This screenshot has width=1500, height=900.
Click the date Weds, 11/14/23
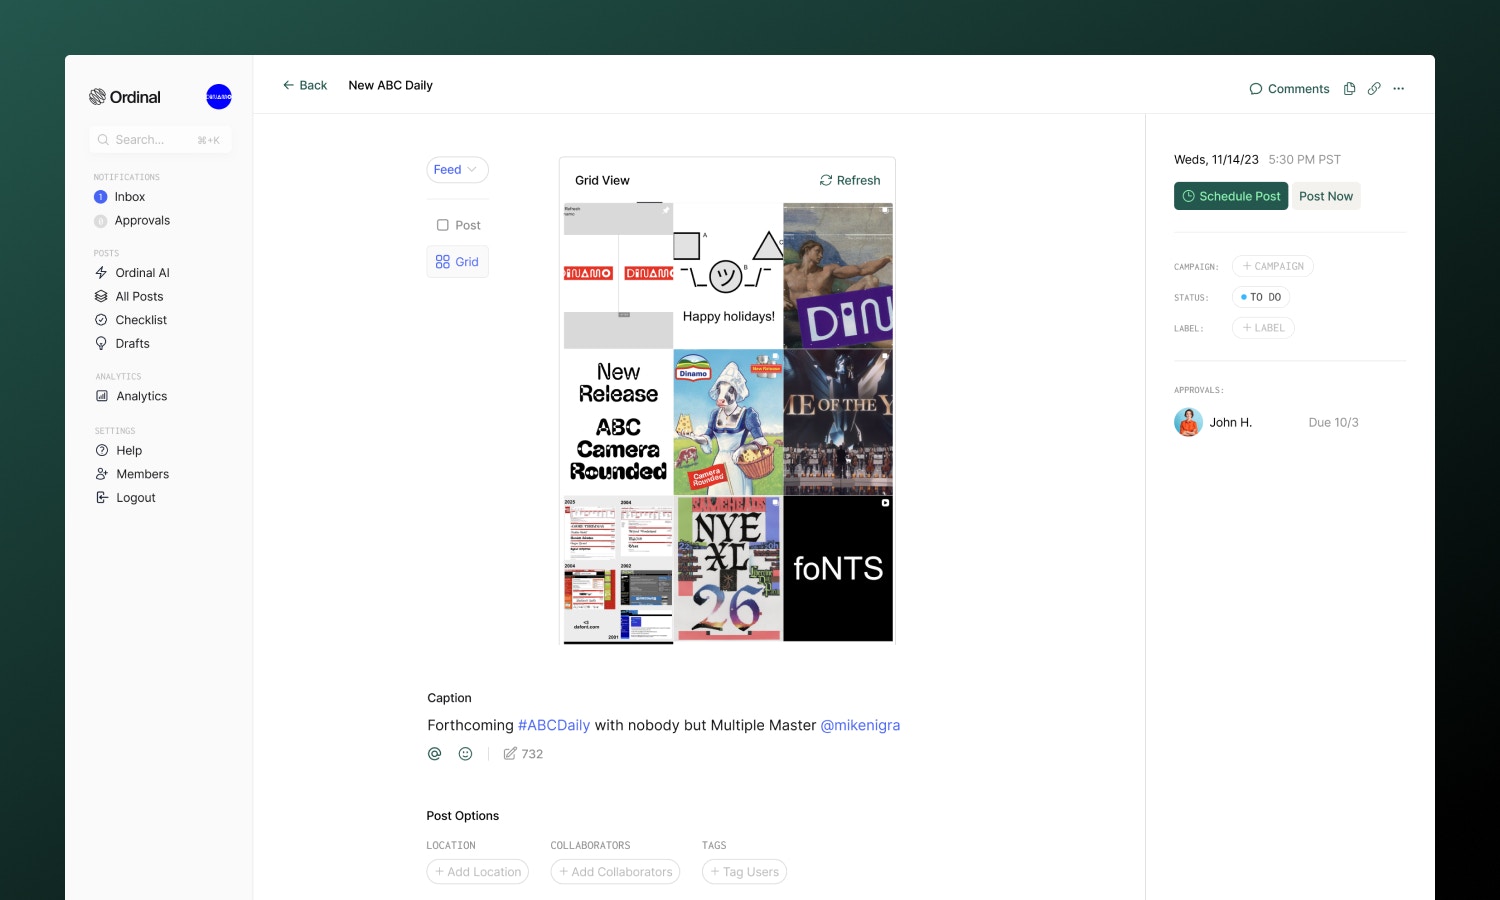[x=1216, y=160]
